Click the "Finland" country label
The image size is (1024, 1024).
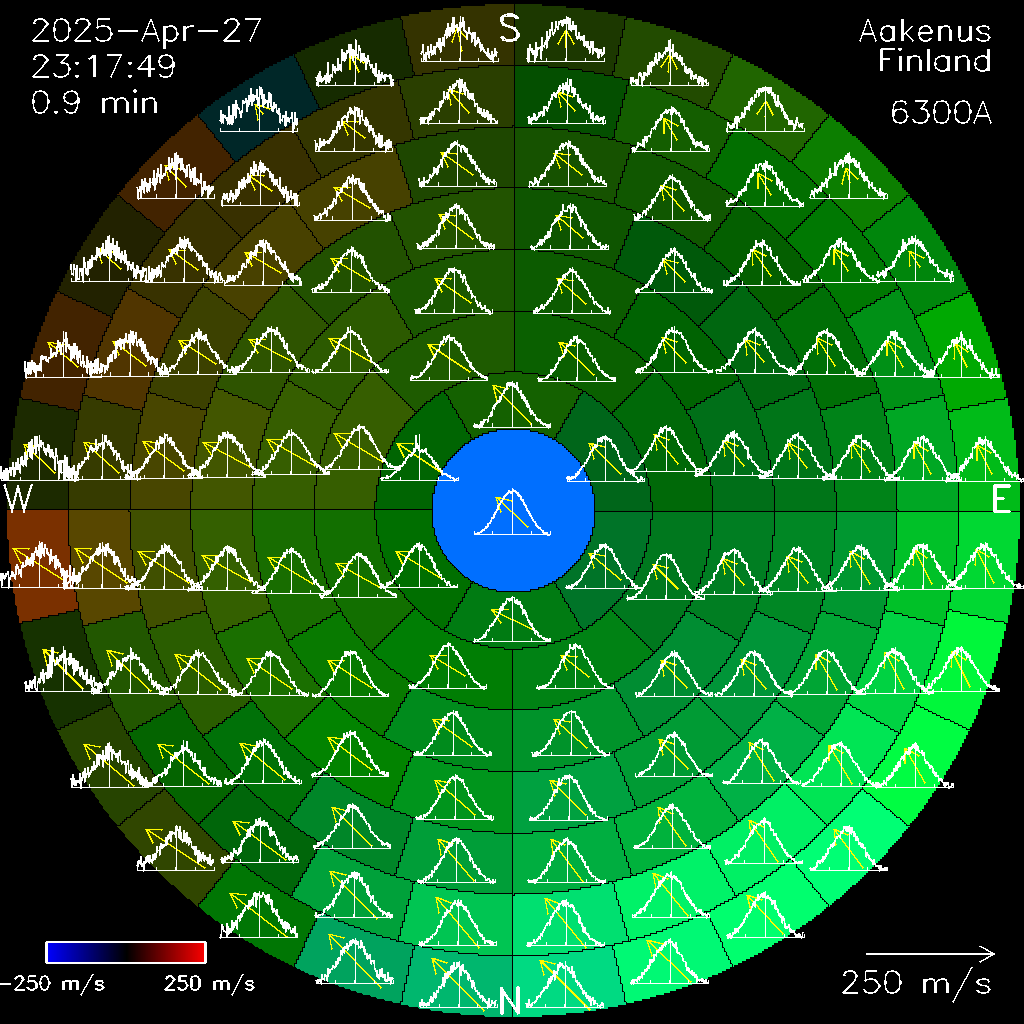(x=934, y=62)
